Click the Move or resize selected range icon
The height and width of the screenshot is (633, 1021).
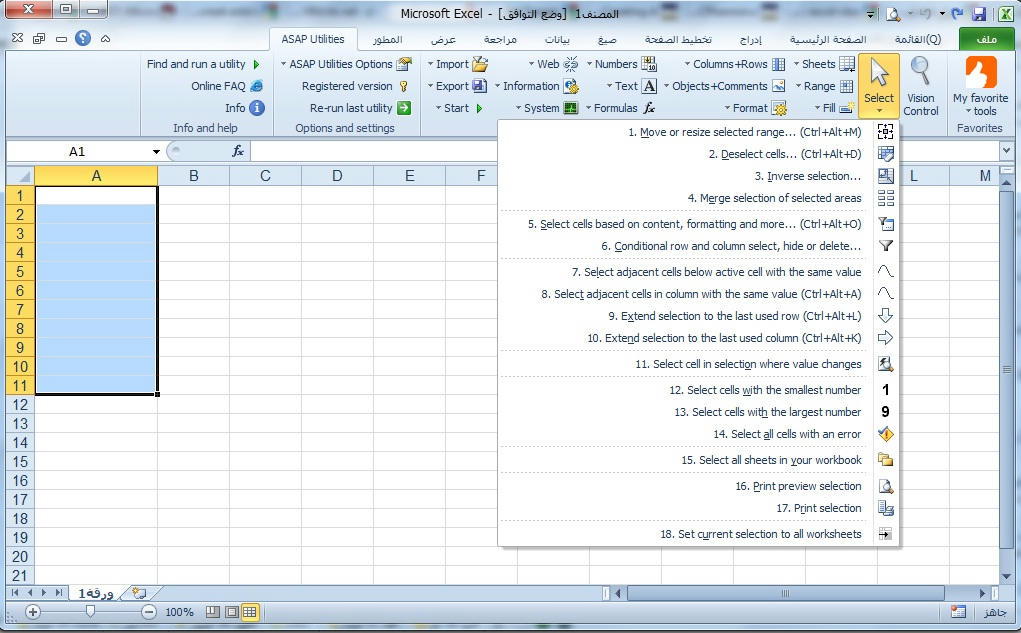885,132
